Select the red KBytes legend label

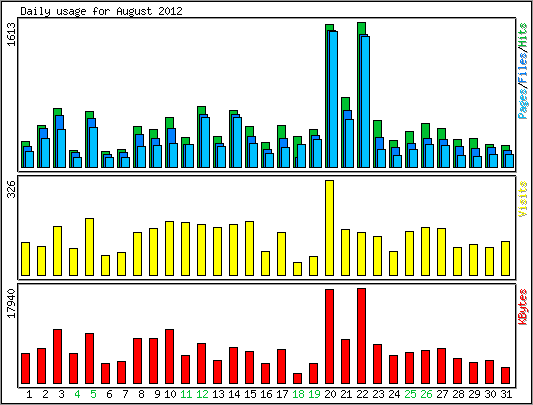(x=523, y=307)
